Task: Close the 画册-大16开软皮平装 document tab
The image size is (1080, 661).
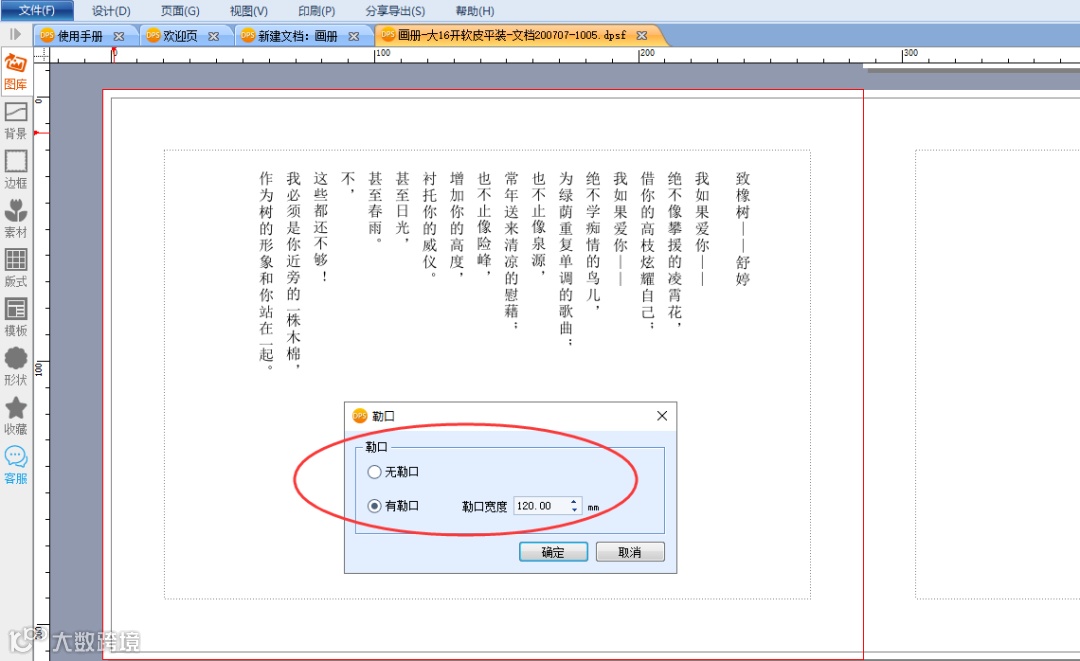Action: pos(641,35)
